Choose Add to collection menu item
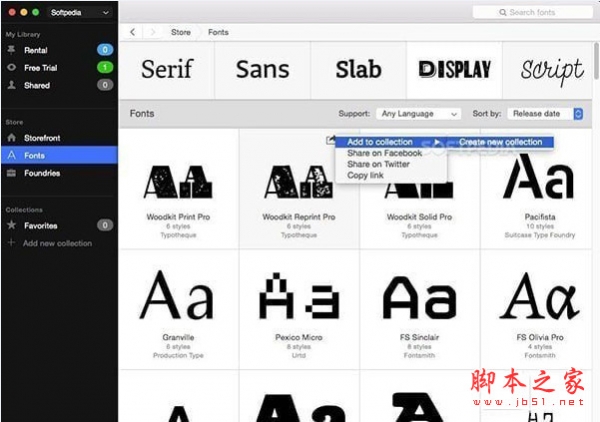600x422 pixels. point(391,142)
